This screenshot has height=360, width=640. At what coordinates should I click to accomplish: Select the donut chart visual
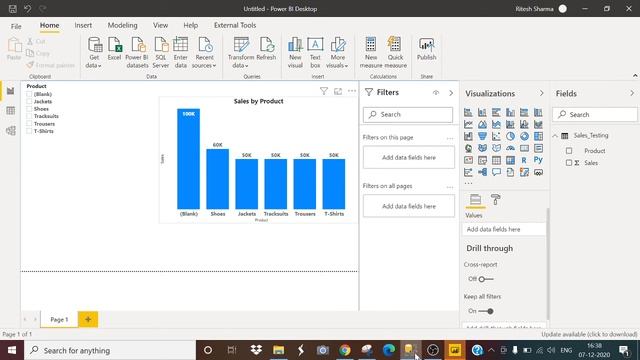(x=524, y=136)
